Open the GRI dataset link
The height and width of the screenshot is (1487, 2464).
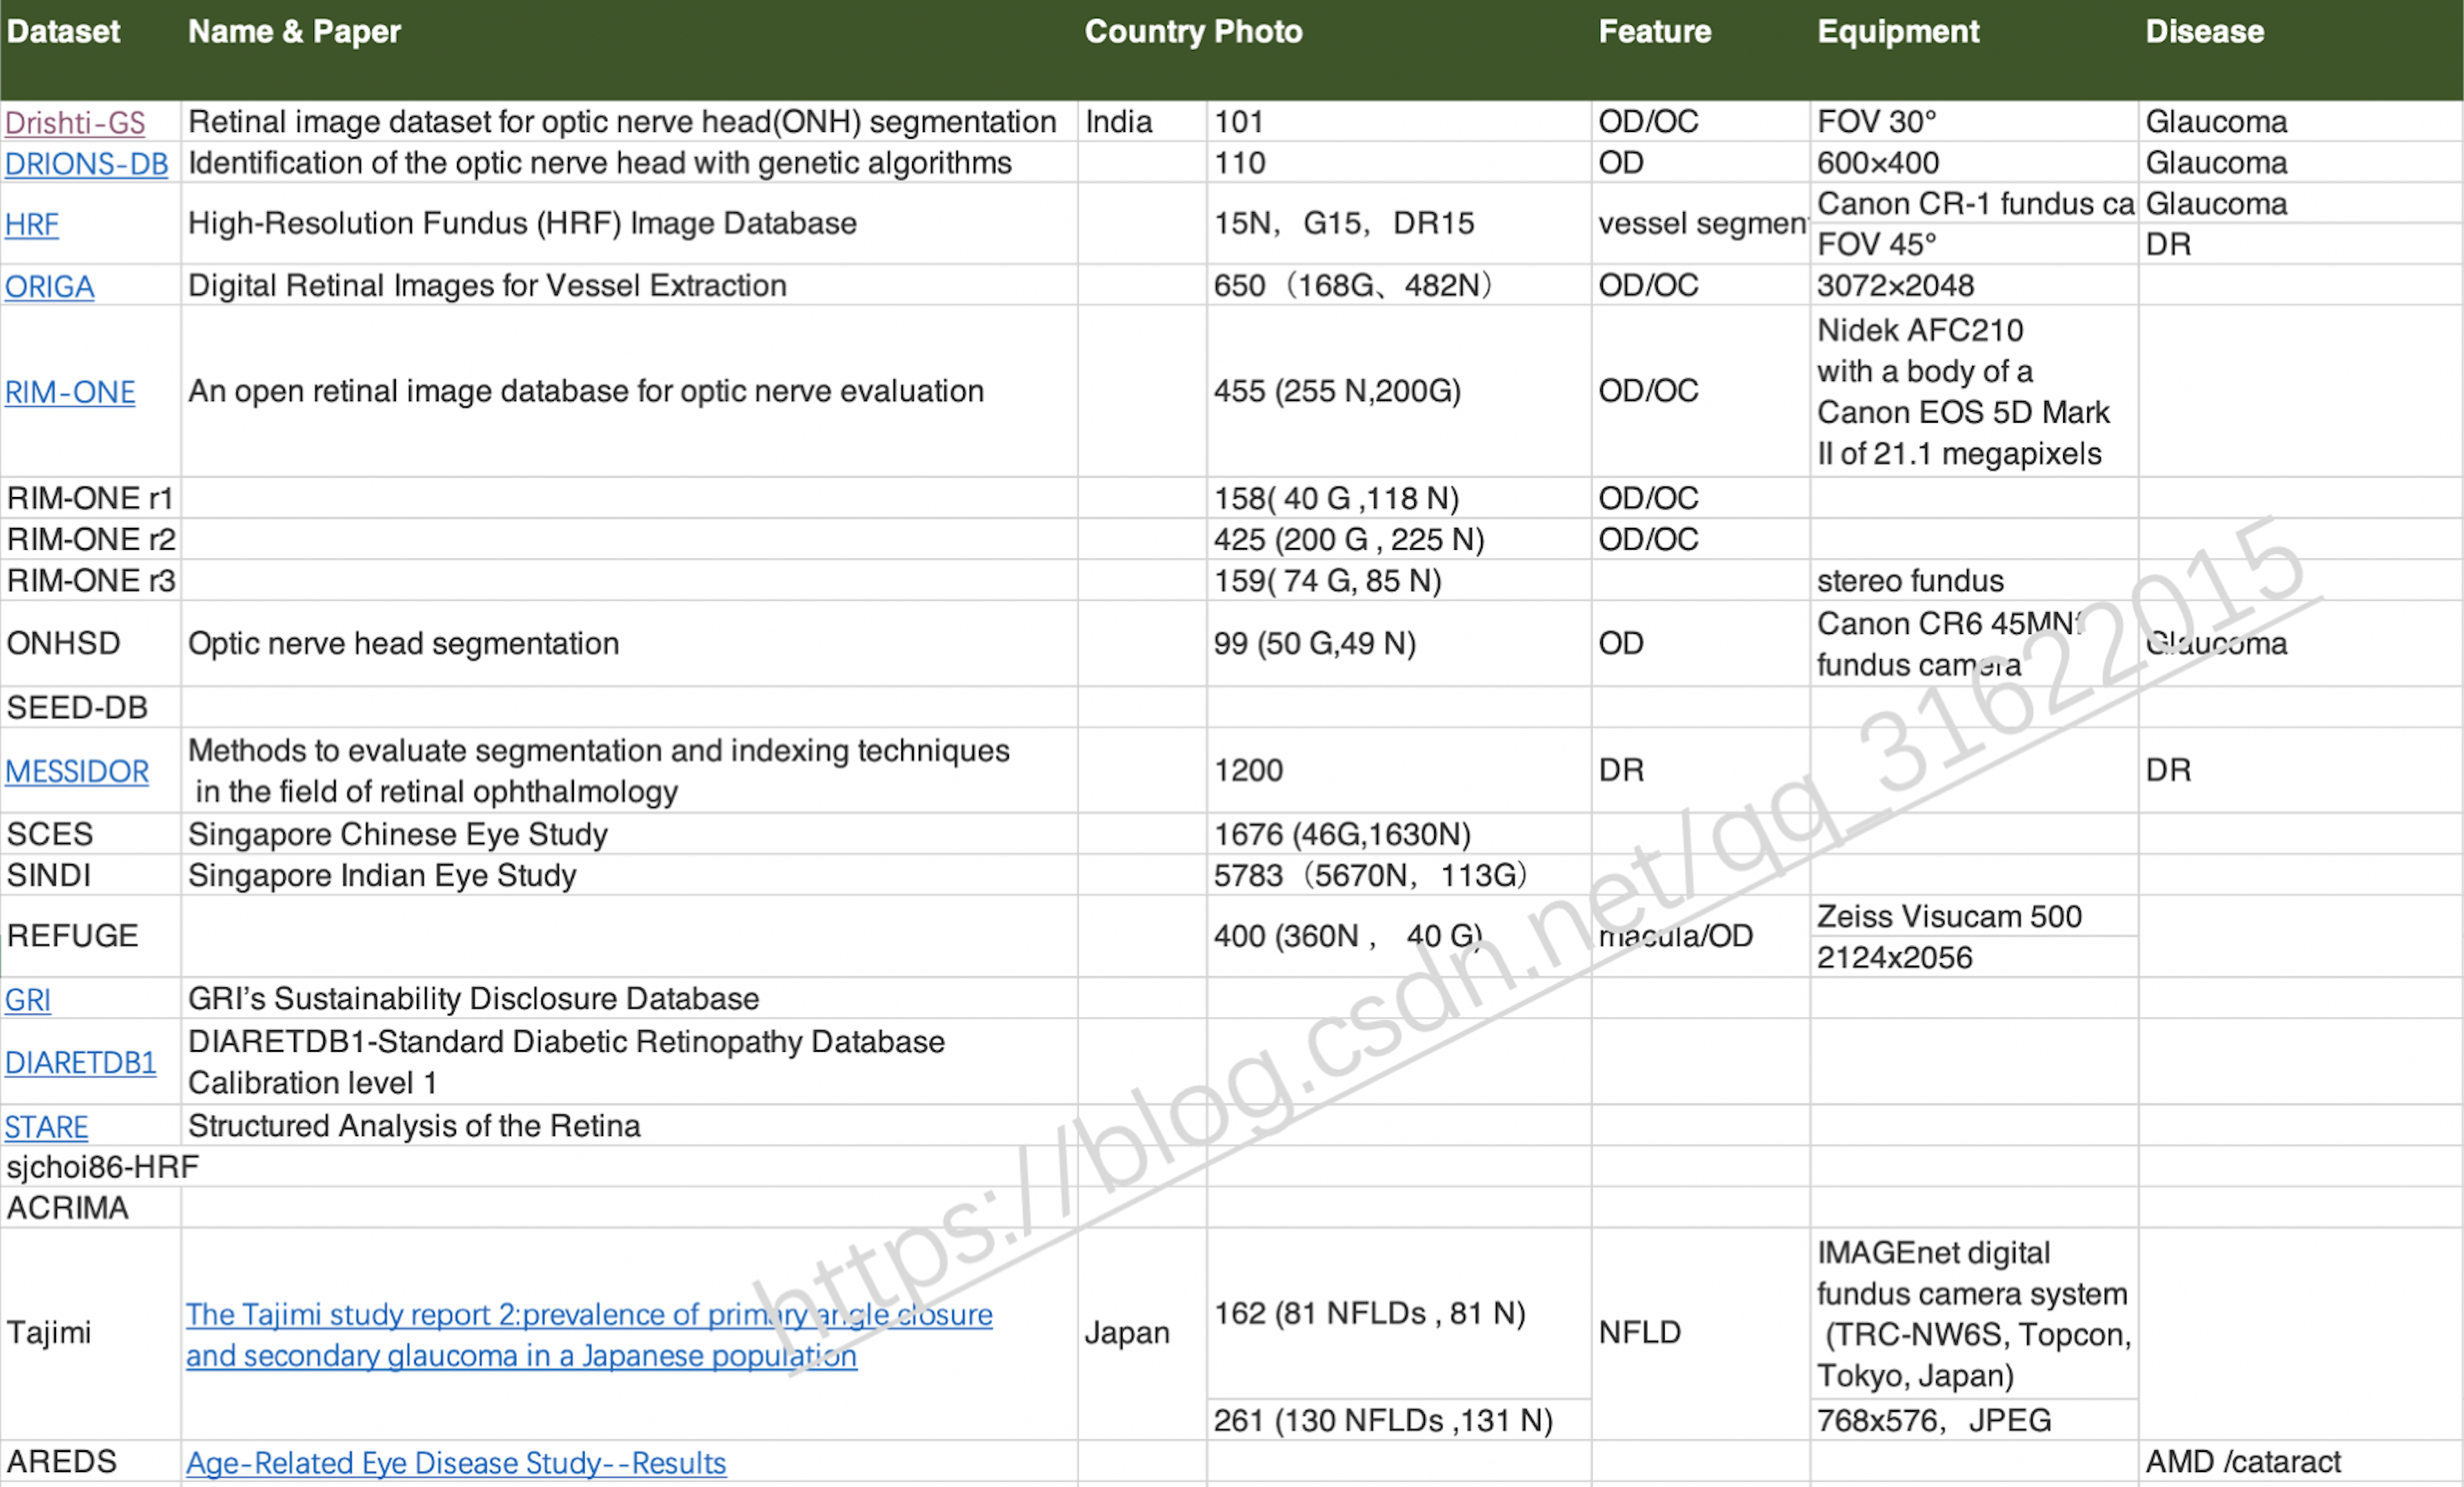click(28, 999)
